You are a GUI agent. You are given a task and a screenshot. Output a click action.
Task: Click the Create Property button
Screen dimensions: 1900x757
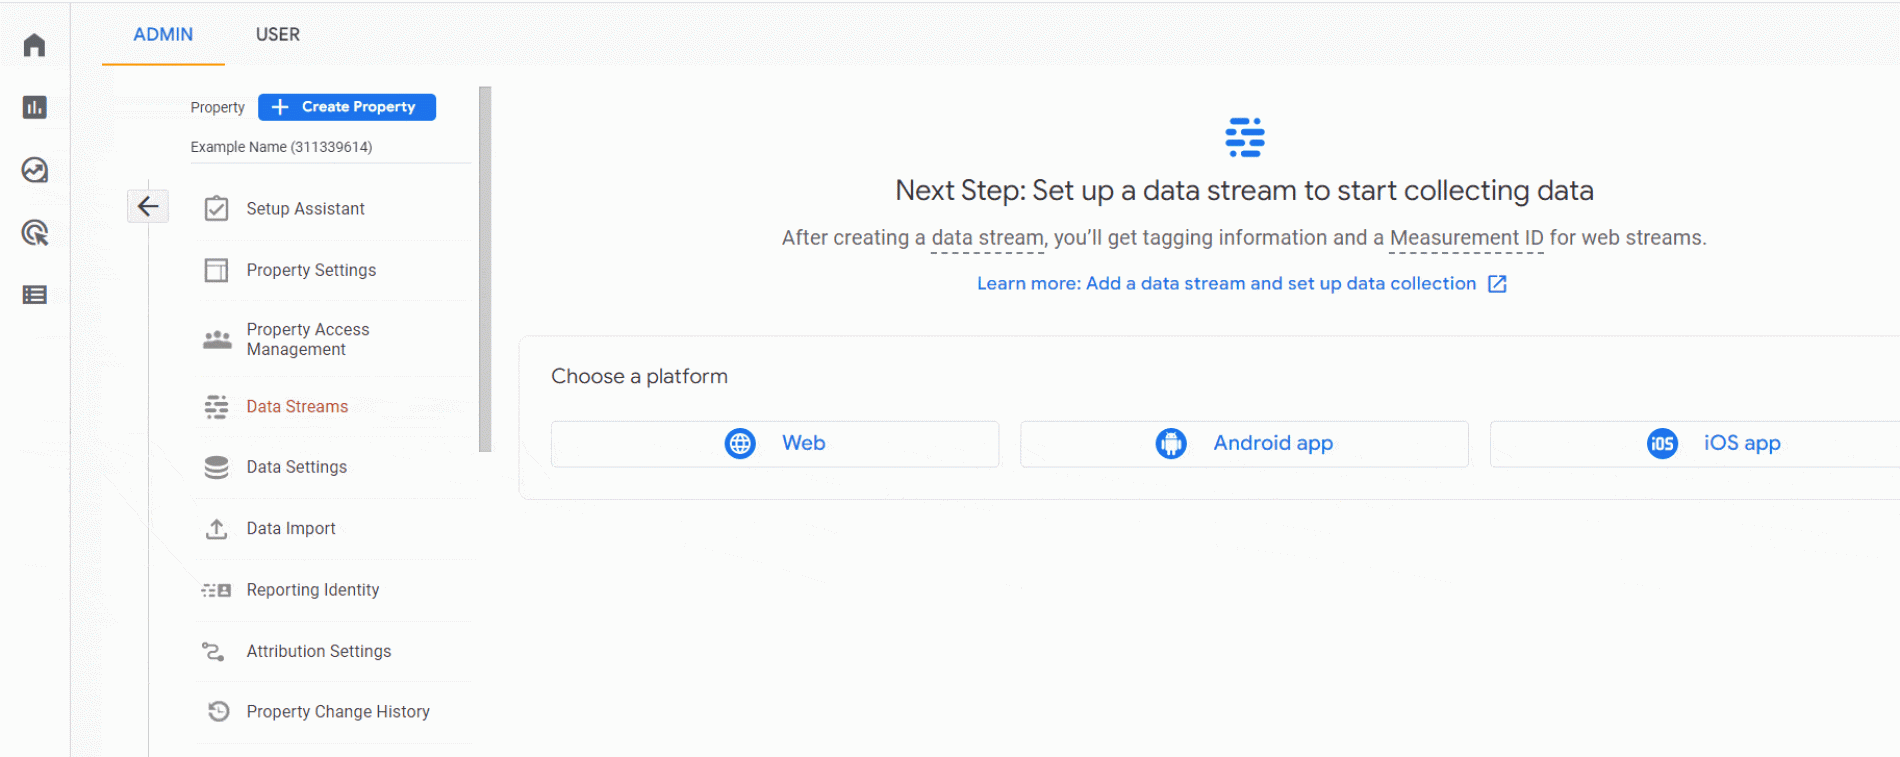[347, 107]
